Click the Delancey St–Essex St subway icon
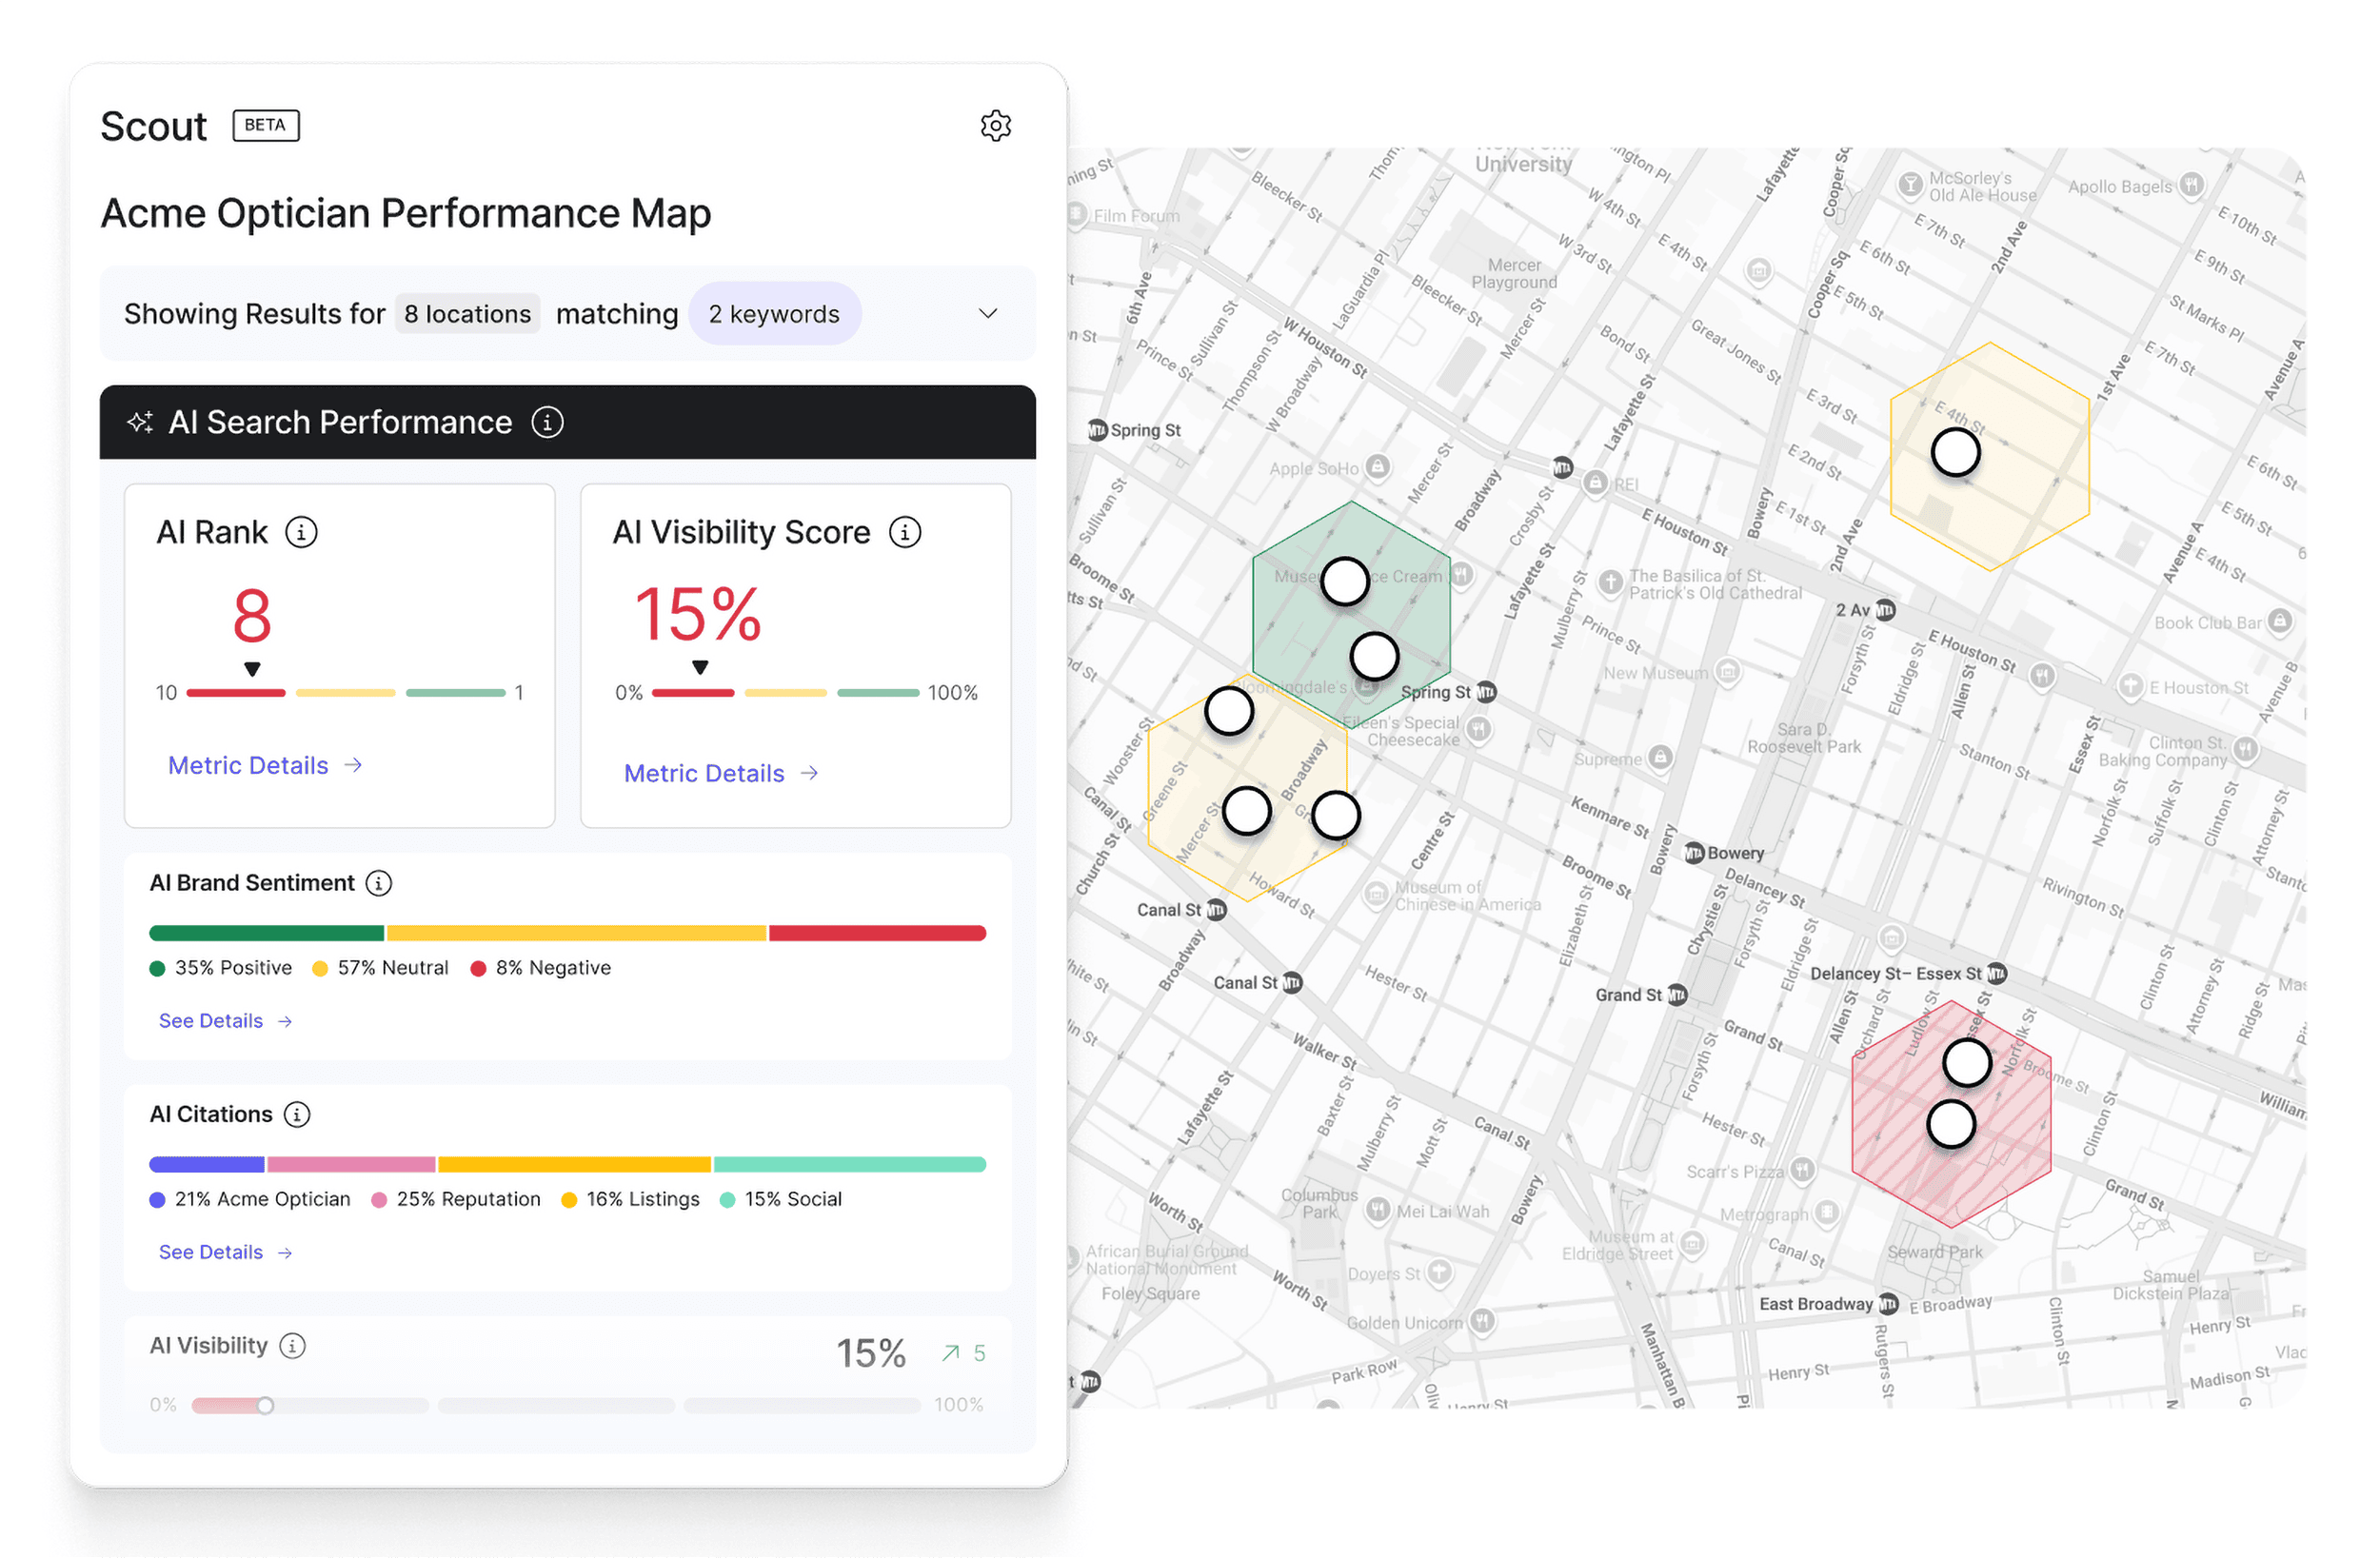The height and width of the screenshot is (1558, 2380). click(1996, 973)
